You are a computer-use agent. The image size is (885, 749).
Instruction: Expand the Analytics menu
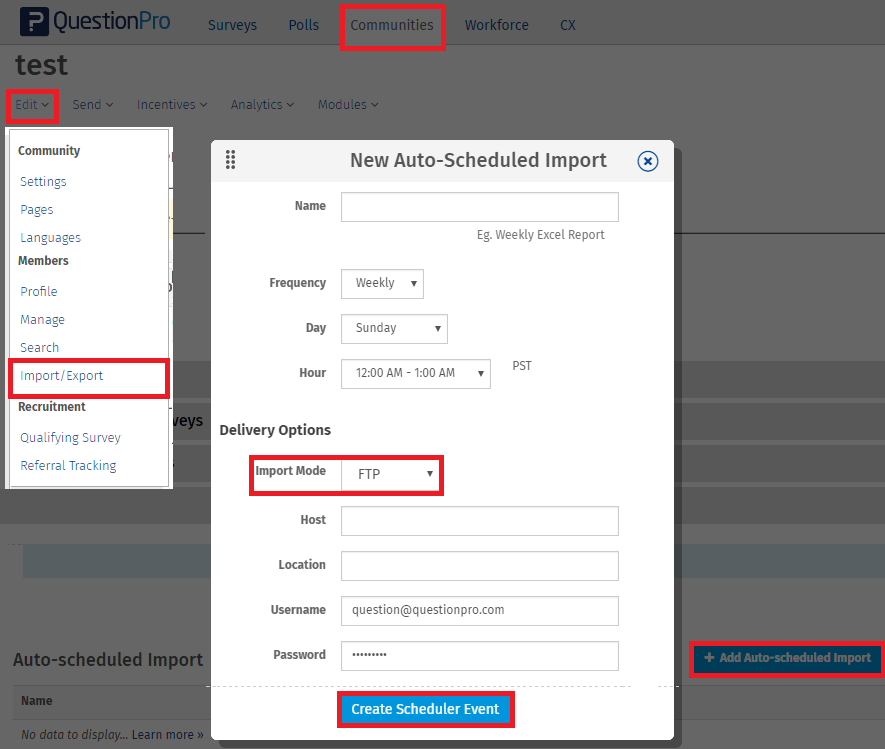click(261, 104)
